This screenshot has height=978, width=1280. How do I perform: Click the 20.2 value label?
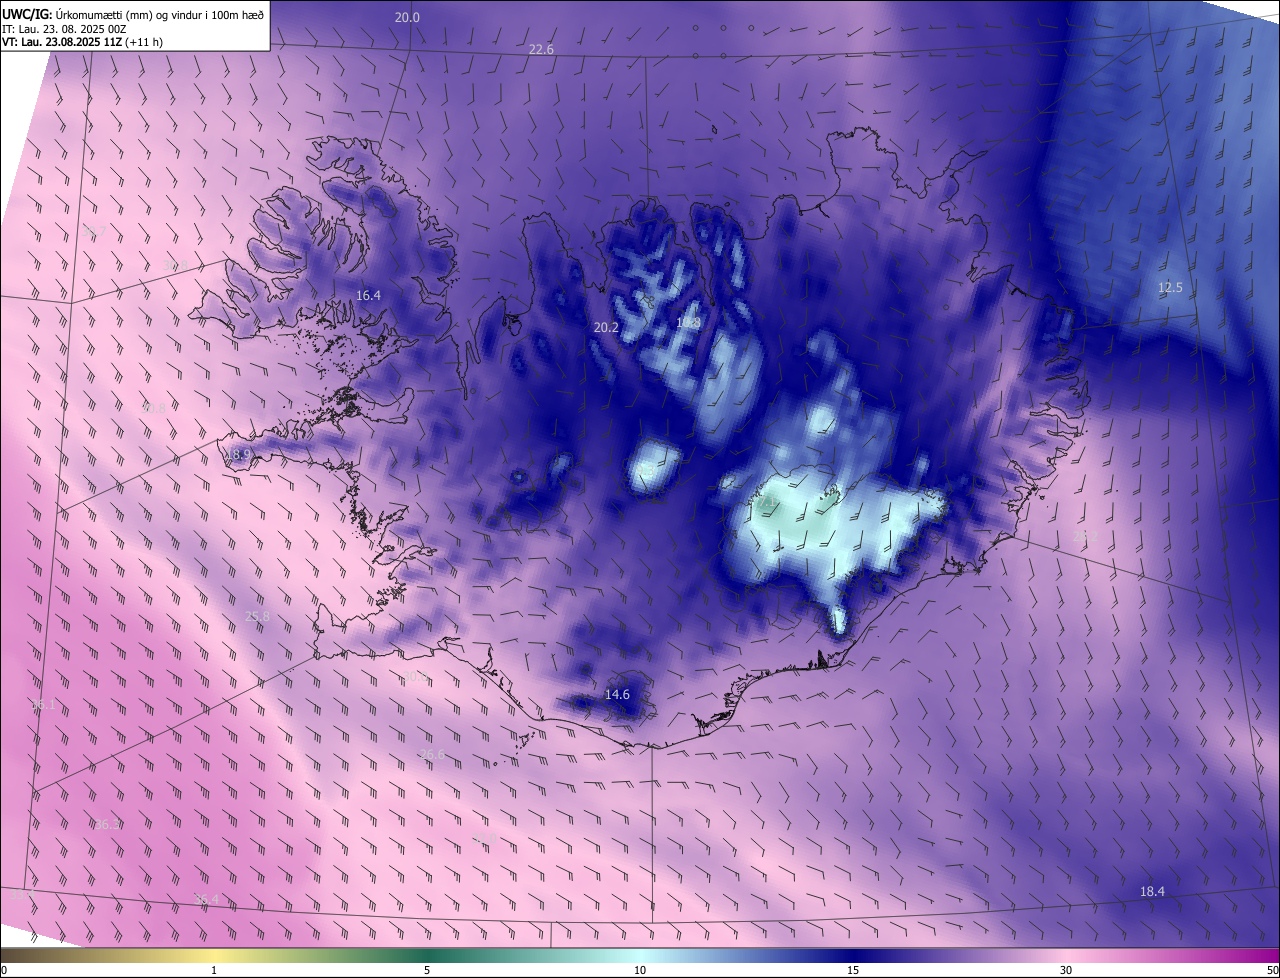(x=606, y=327)
